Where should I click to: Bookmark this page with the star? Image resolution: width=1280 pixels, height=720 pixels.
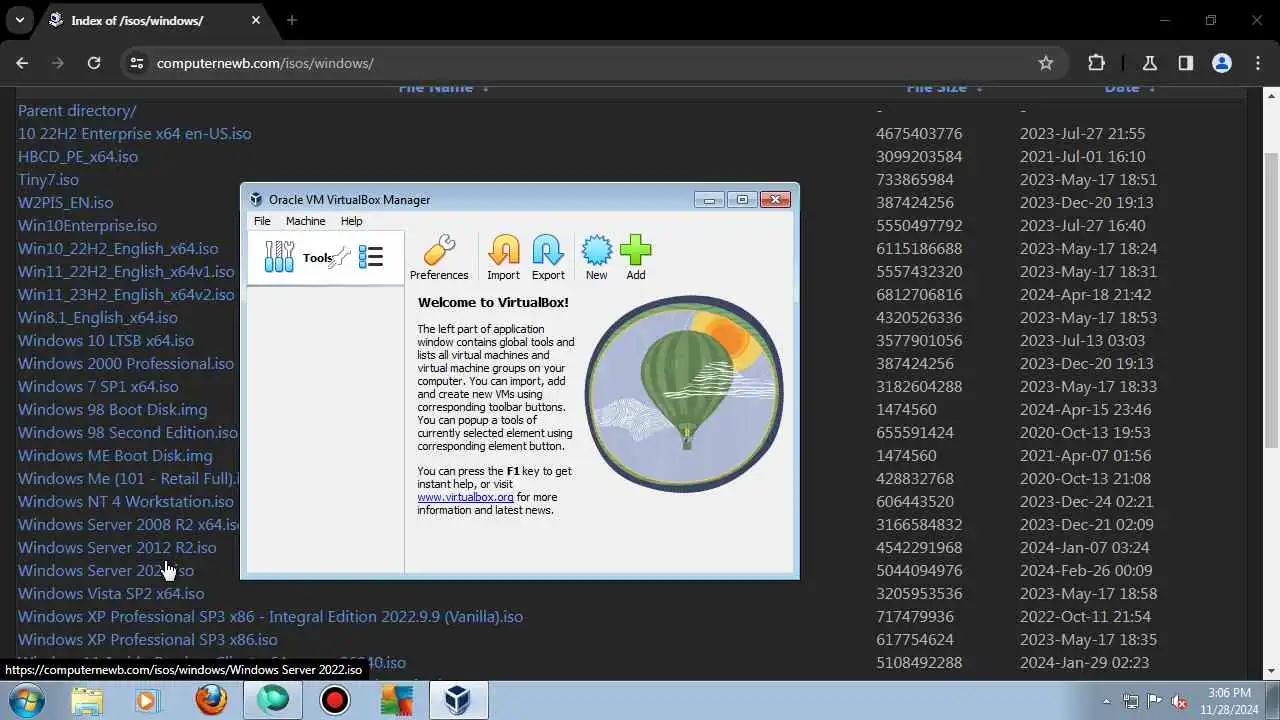pos(1046,63)
